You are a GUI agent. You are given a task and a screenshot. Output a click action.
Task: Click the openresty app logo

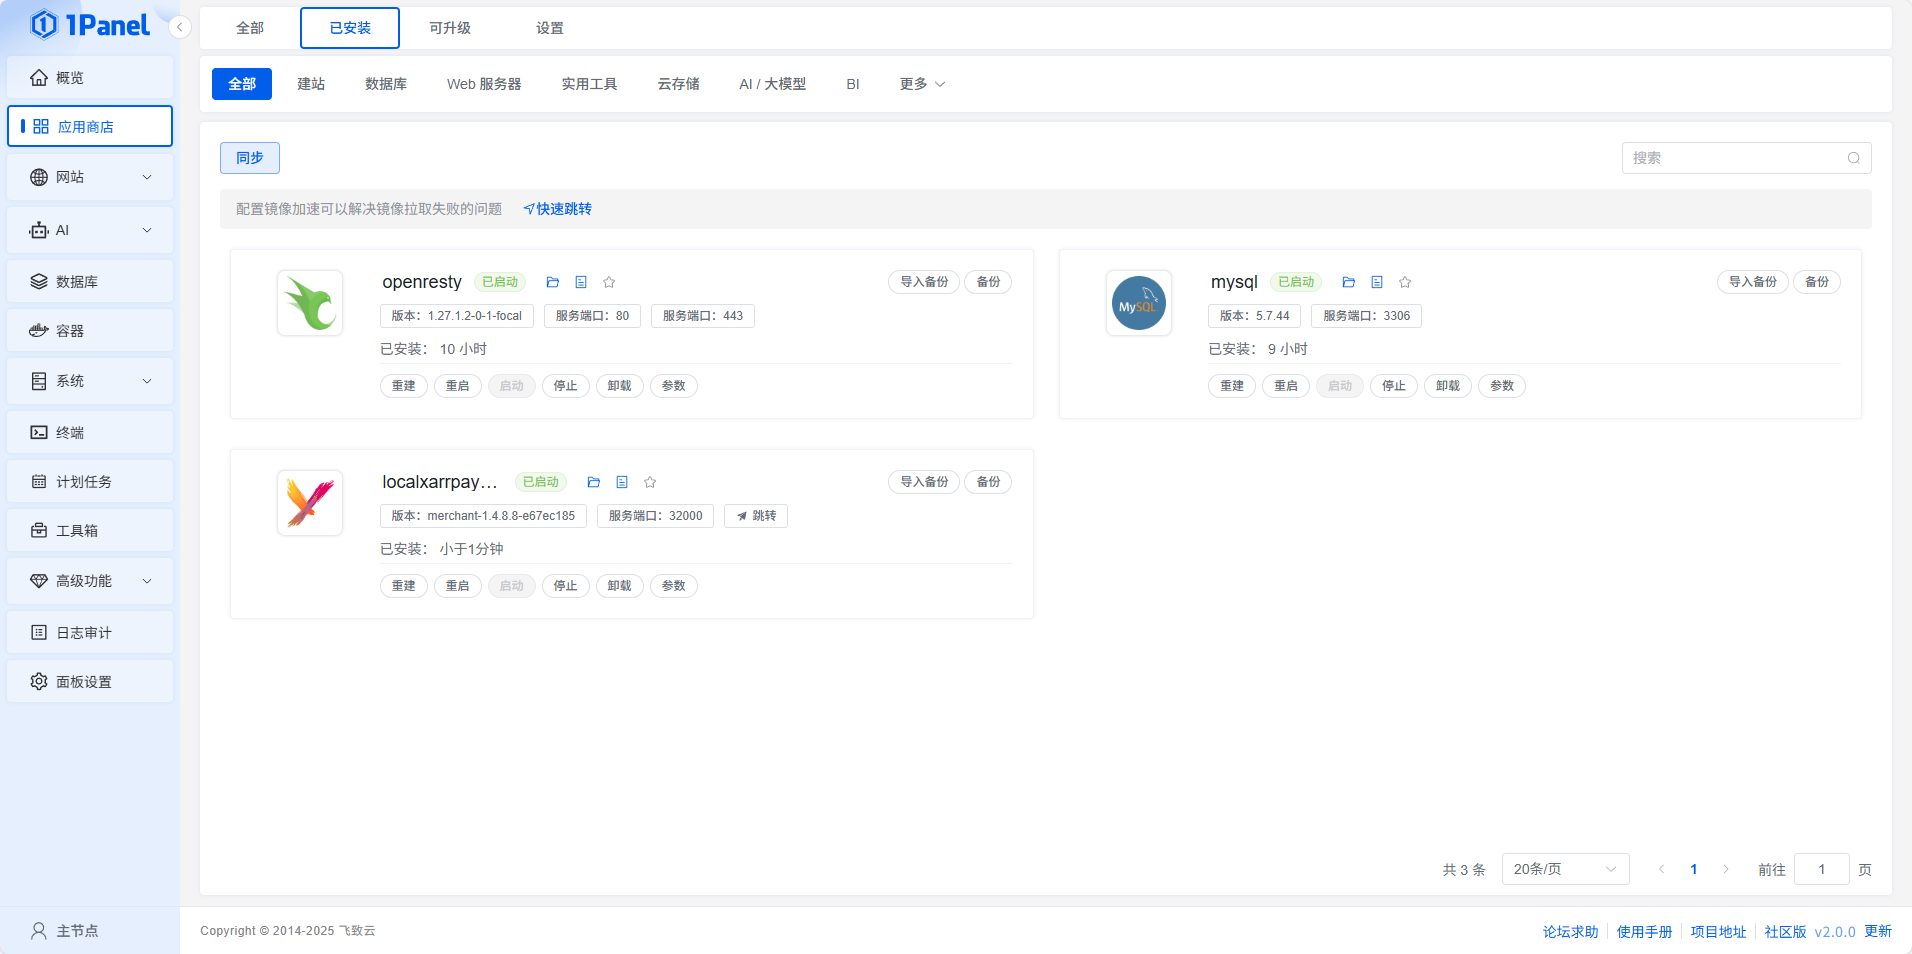coord(310,303)
